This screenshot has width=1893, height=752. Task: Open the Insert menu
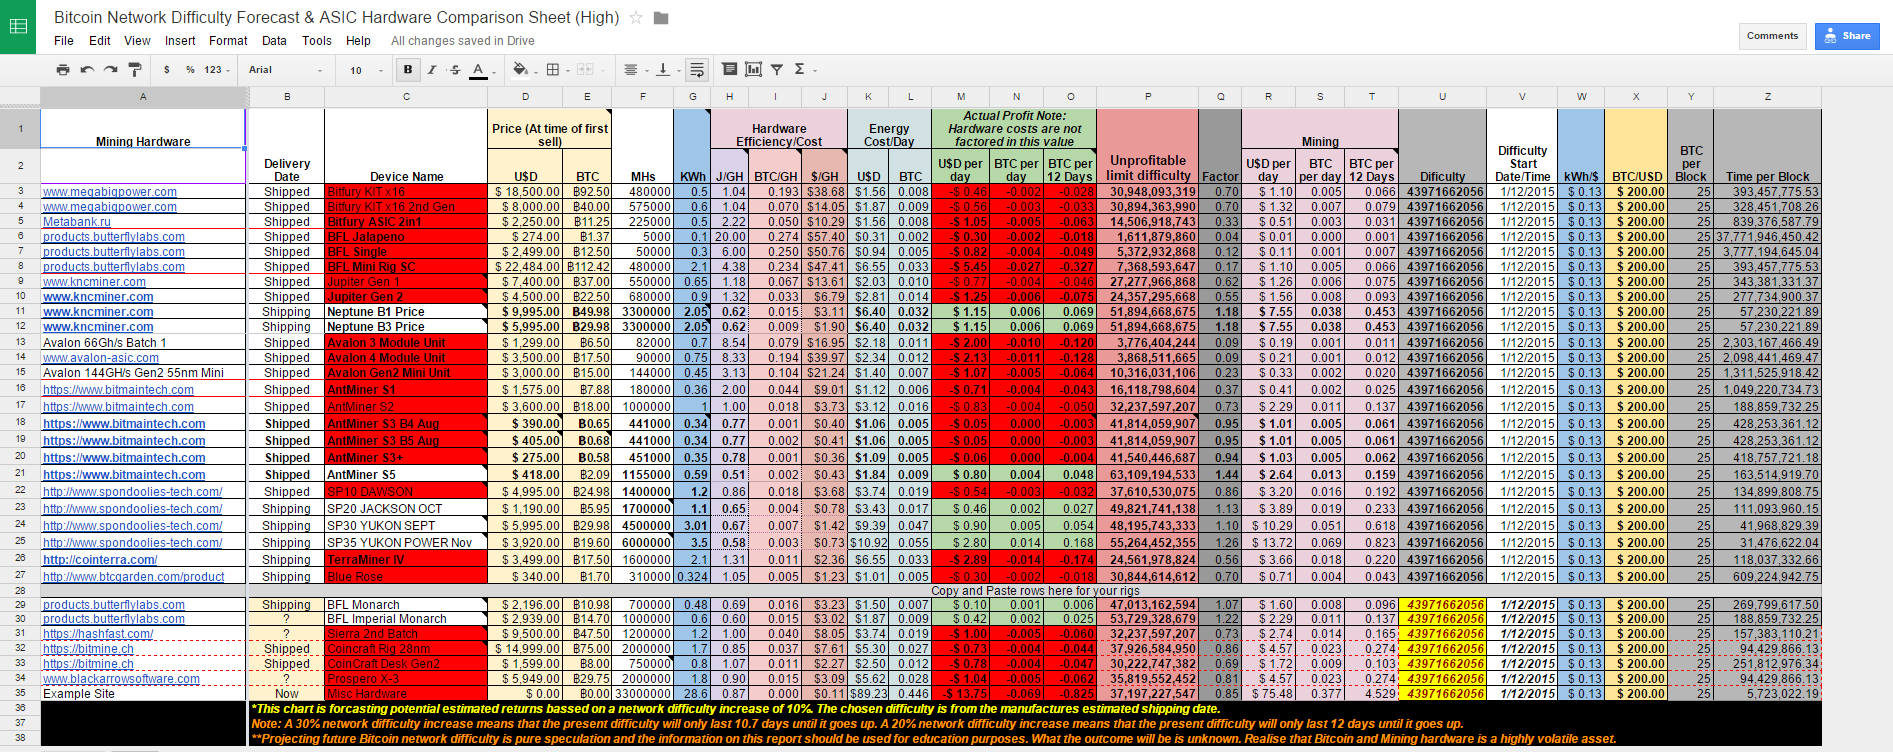(x=180, y=41)
